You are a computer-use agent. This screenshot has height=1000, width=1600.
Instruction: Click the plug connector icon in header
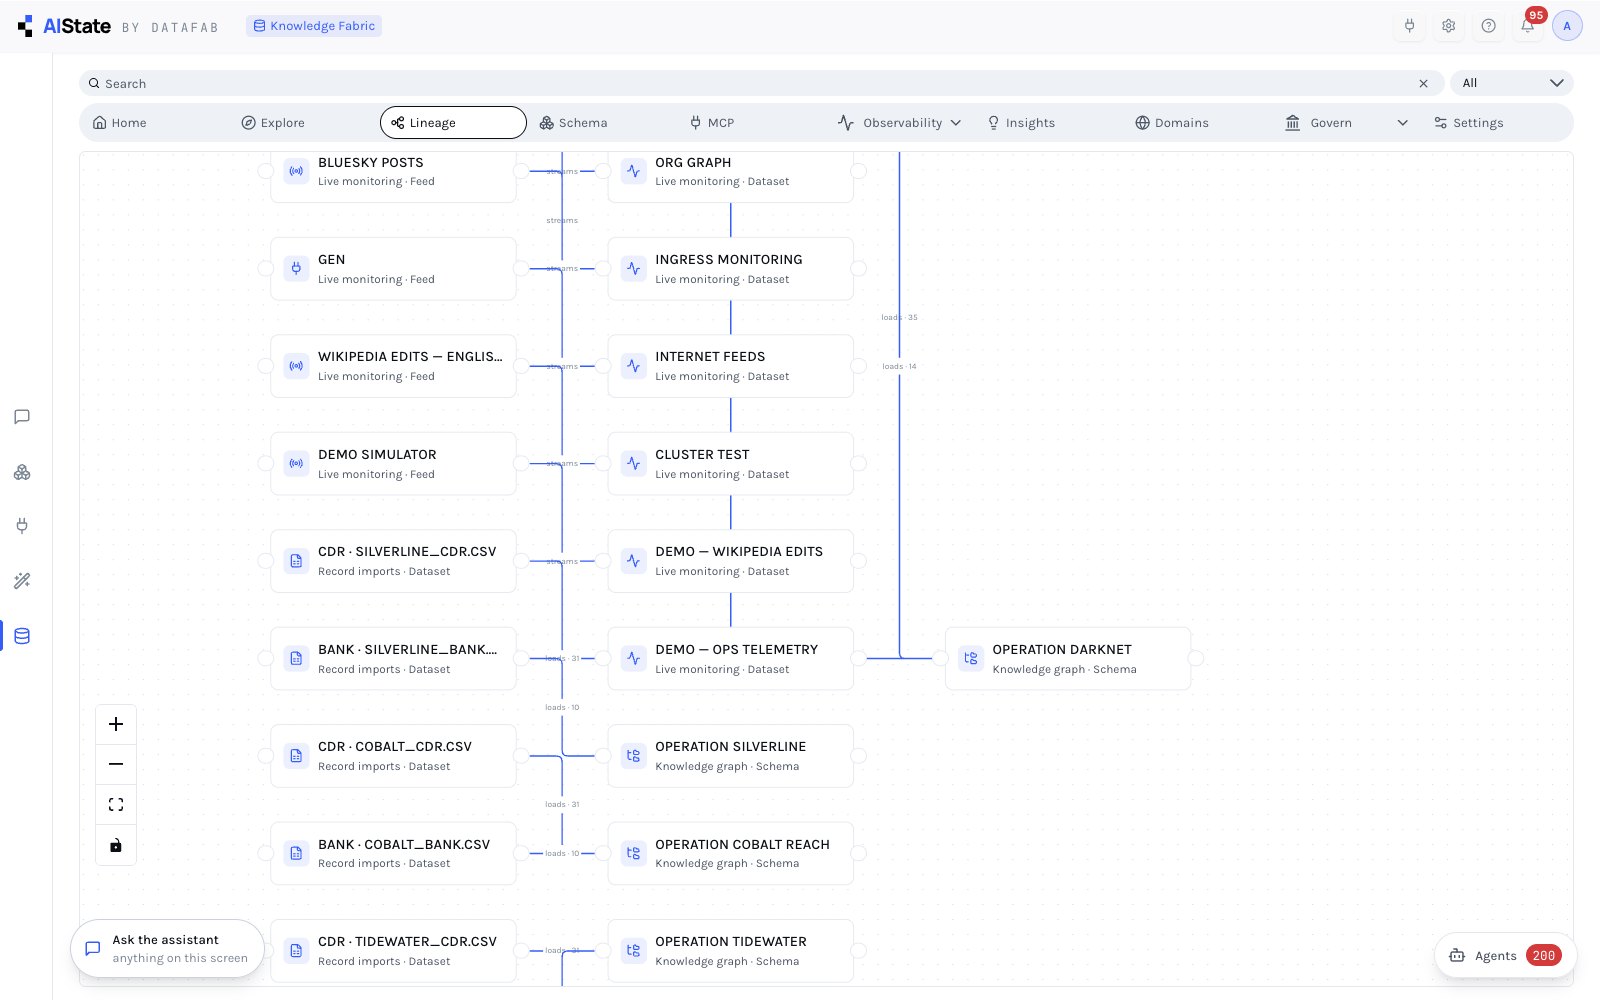[x=1409, y=26]
